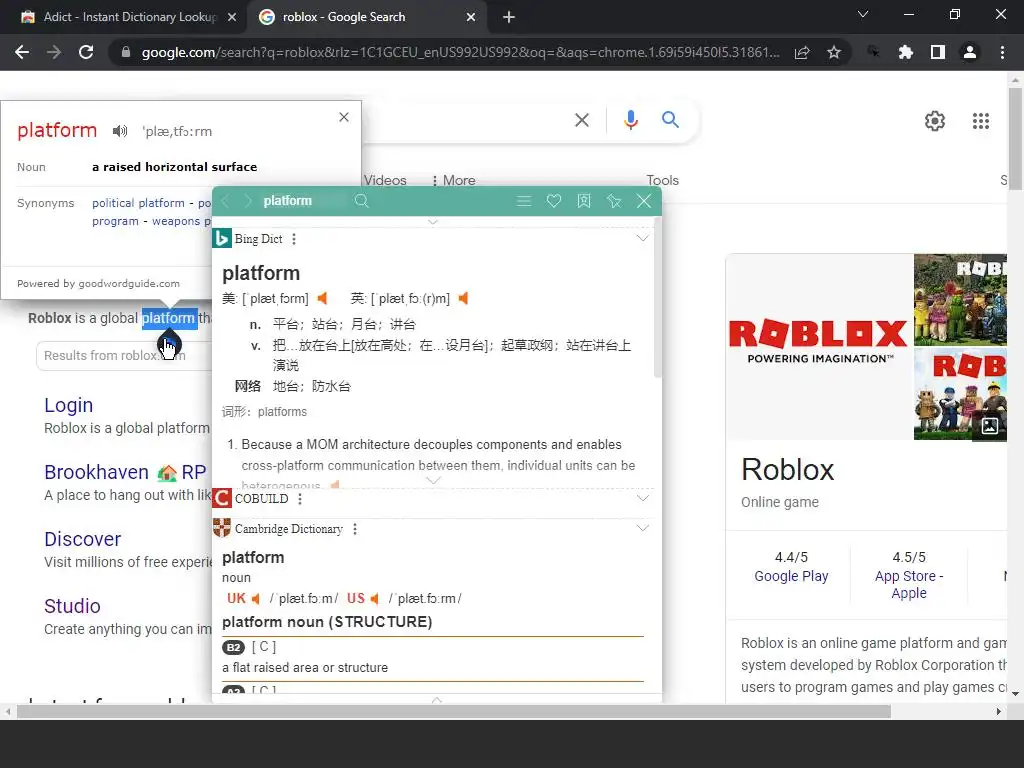Click the notebook bookmark icon in the dictionary panel
This screenshot has height=768, width=1024.
[584, 200]
